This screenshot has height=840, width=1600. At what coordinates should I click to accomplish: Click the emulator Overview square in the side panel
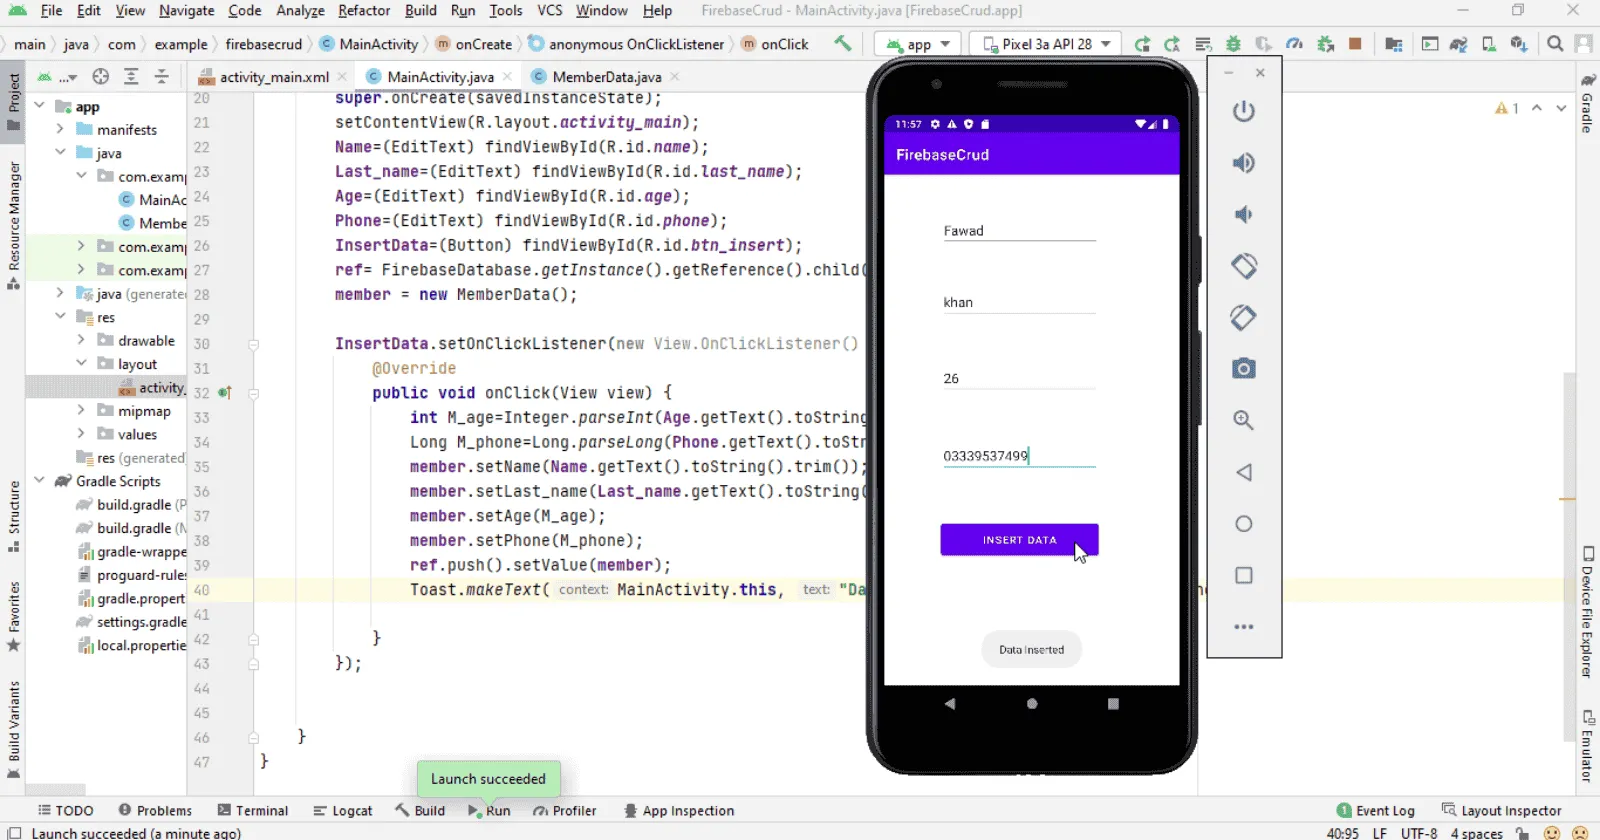(x=1244, y=575)
